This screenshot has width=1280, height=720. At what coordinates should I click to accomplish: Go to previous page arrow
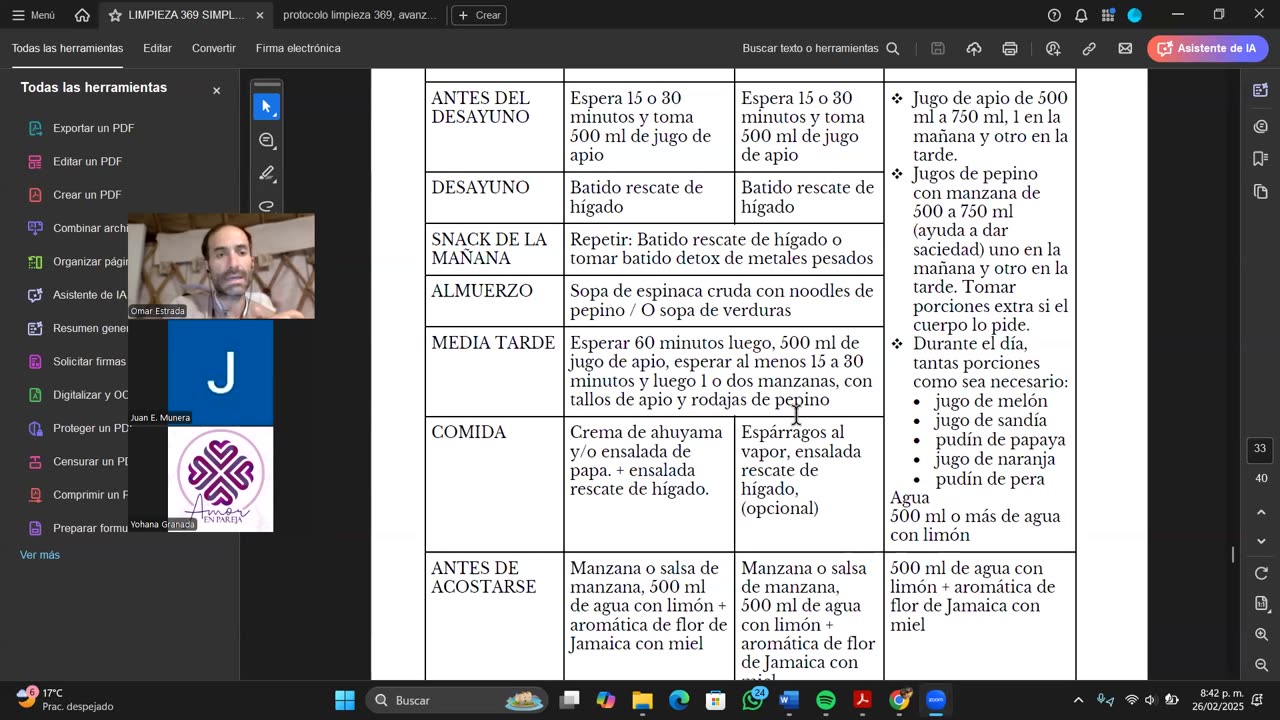pos(1261,512)
